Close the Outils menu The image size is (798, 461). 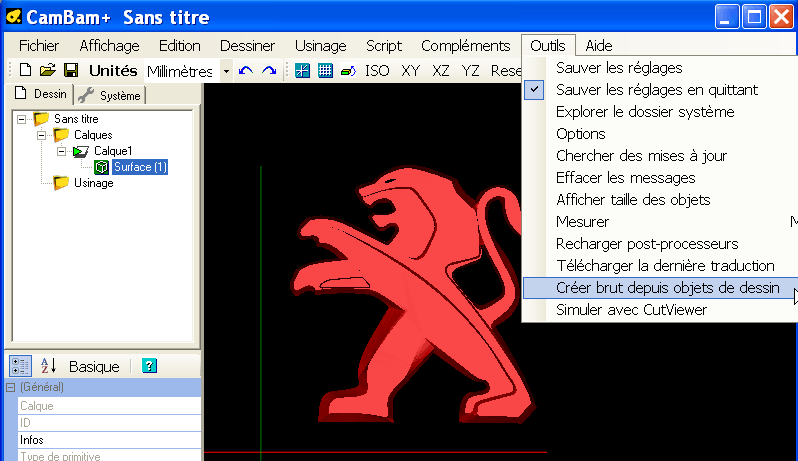point(548,46)
